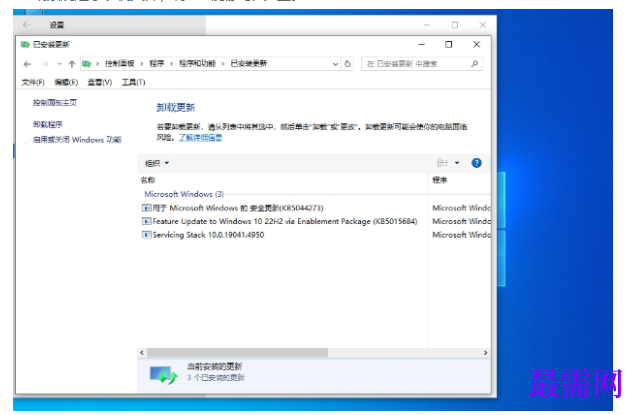The width and height of the screenshot is (641, 415).
Task: Expand the chevron after 程序和功能 breadcrumb
Action: (223, 63)
